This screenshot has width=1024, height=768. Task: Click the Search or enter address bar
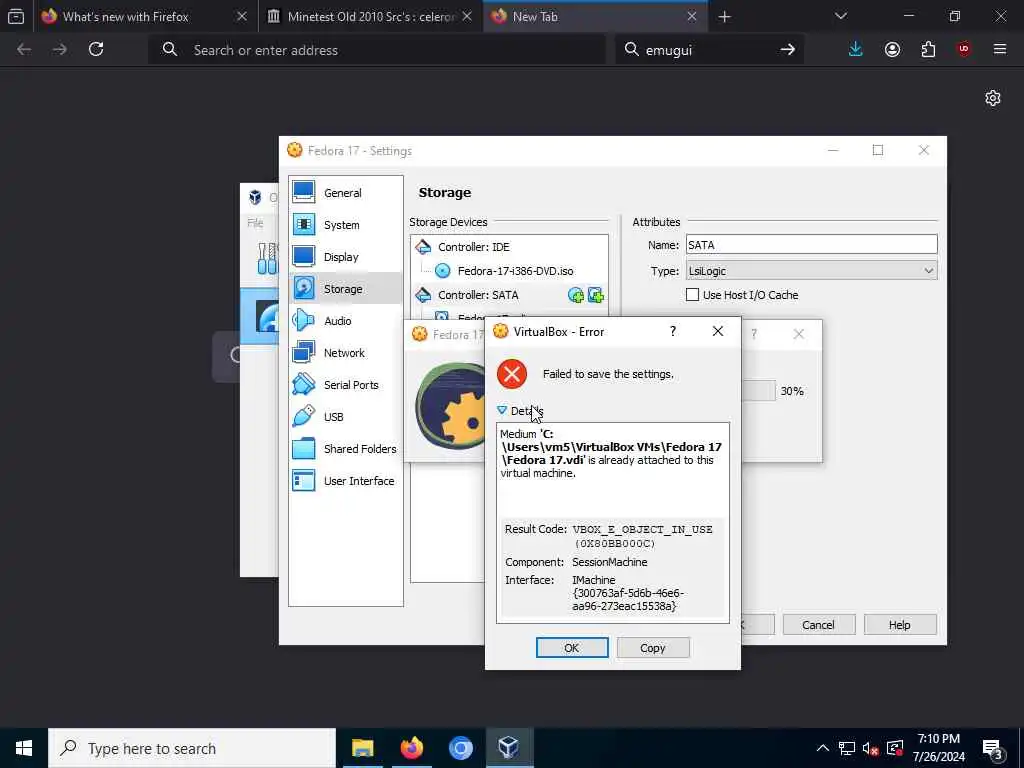(377, 50)
